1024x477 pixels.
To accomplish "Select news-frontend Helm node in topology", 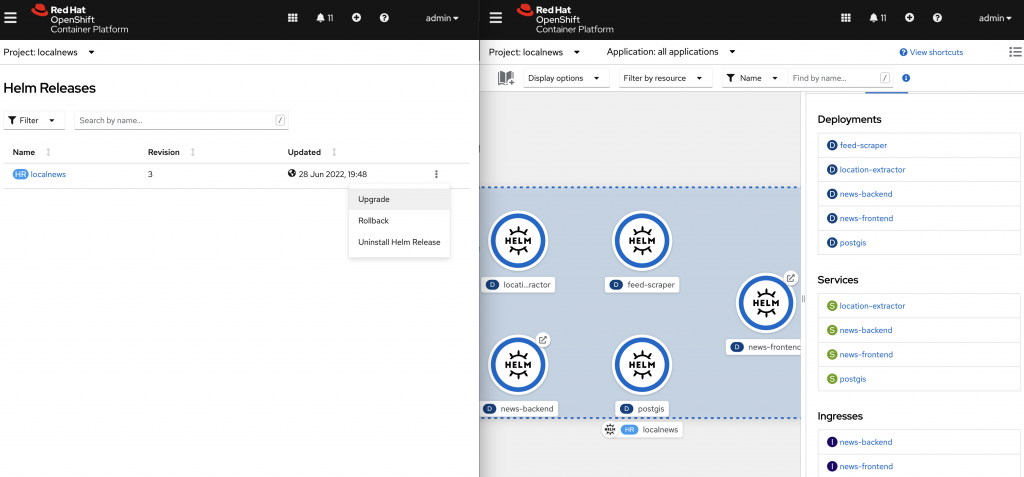I will pyautogui.click(x=766, y=303).
